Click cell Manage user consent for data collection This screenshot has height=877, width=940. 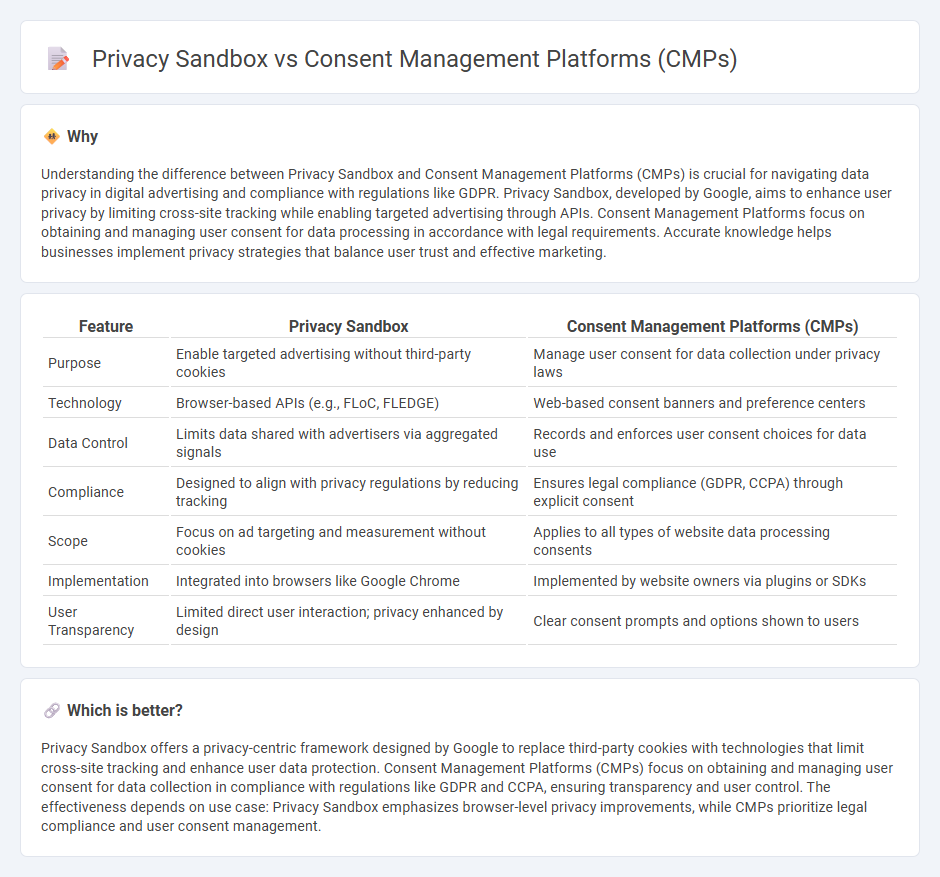712,363
